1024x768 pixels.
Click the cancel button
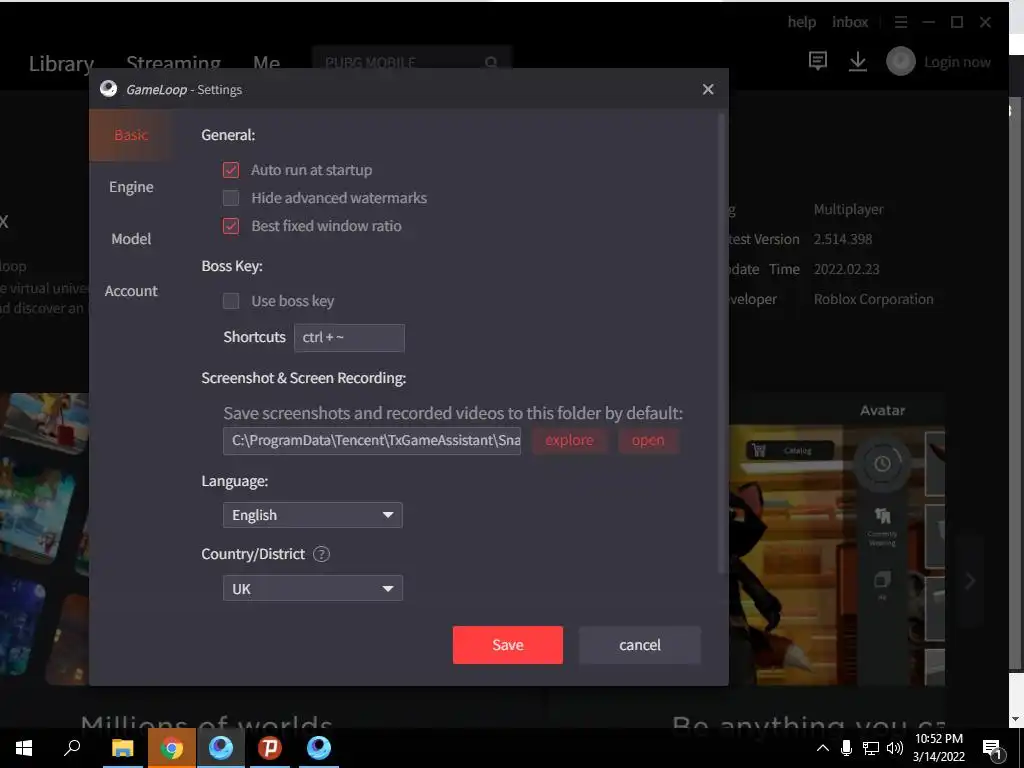639,645
